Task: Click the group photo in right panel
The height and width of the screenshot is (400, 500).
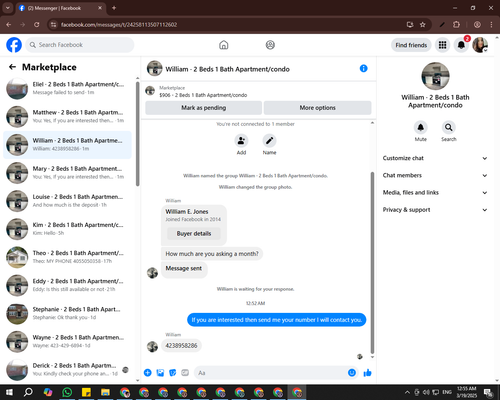Action: (435, 76)
